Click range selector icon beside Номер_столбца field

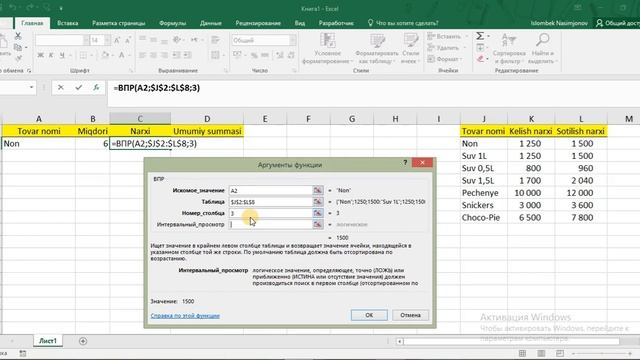point(318,213)
